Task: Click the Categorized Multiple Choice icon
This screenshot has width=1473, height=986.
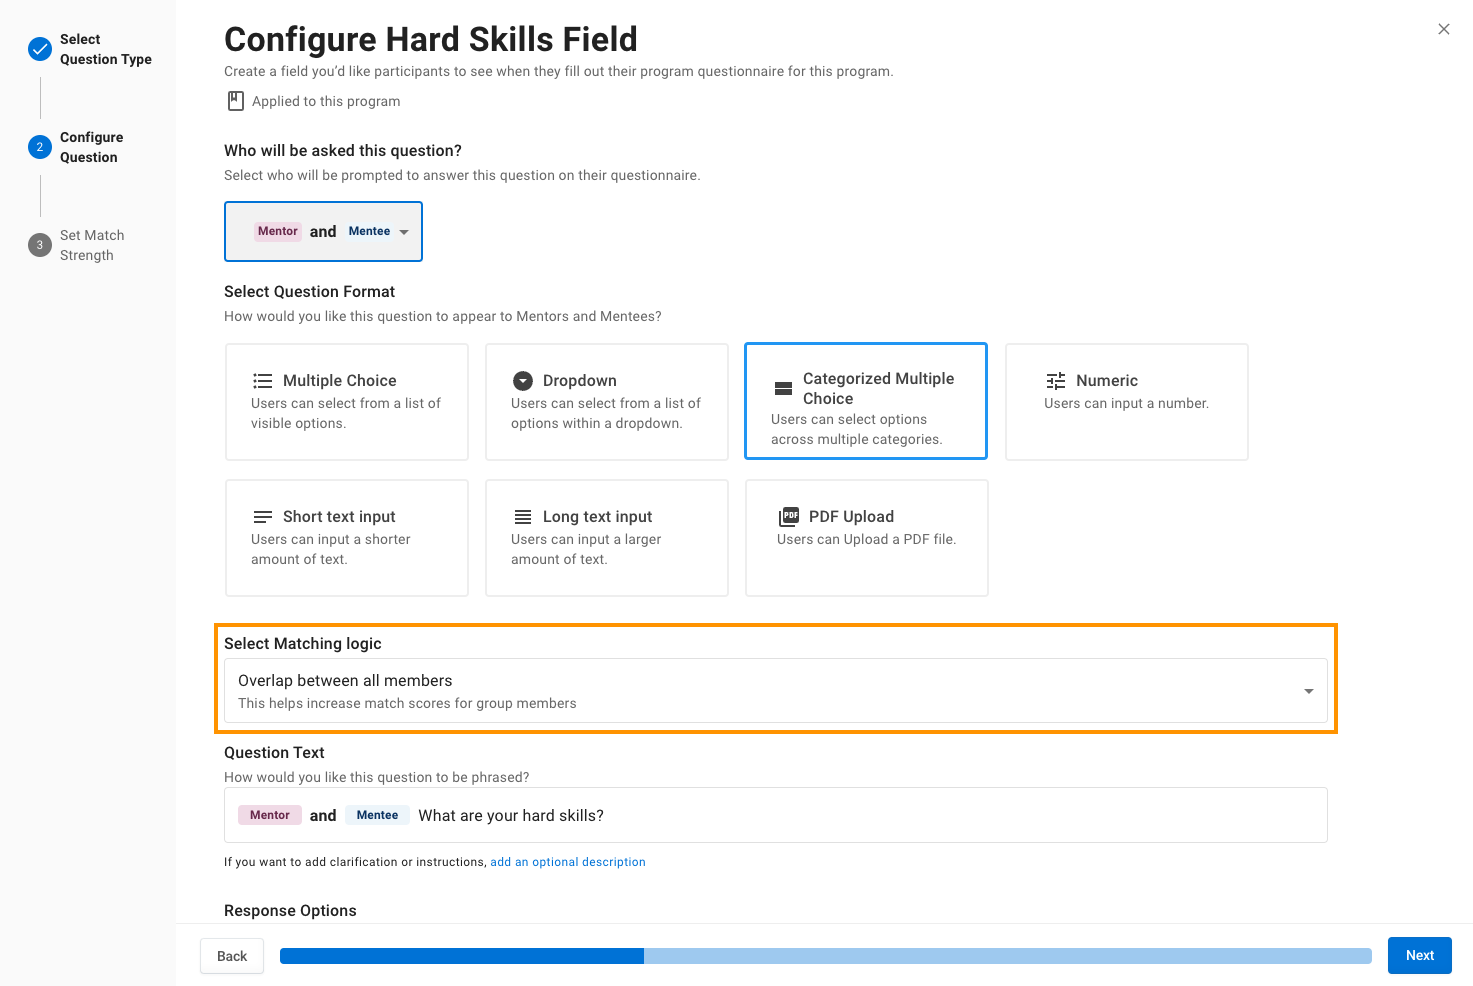Action: click(783, 389)
